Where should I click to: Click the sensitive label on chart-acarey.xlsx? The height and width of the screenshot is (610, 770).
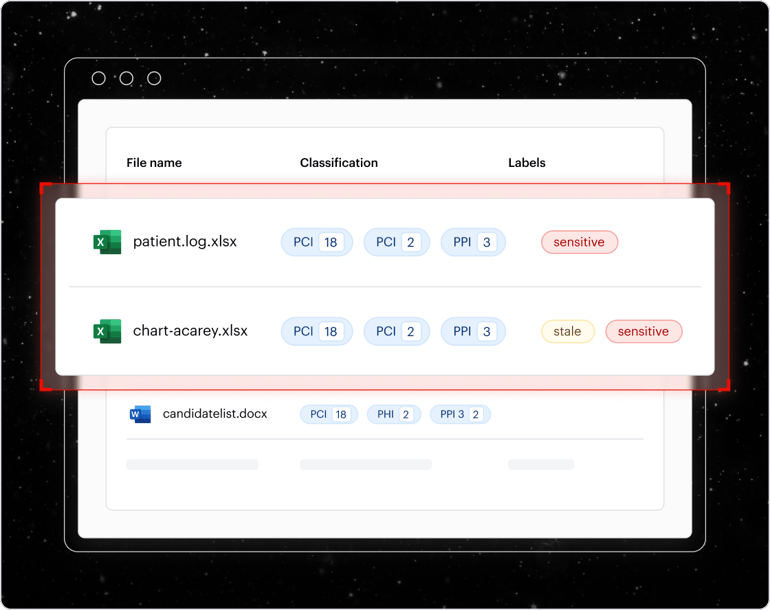coord(643,331)
